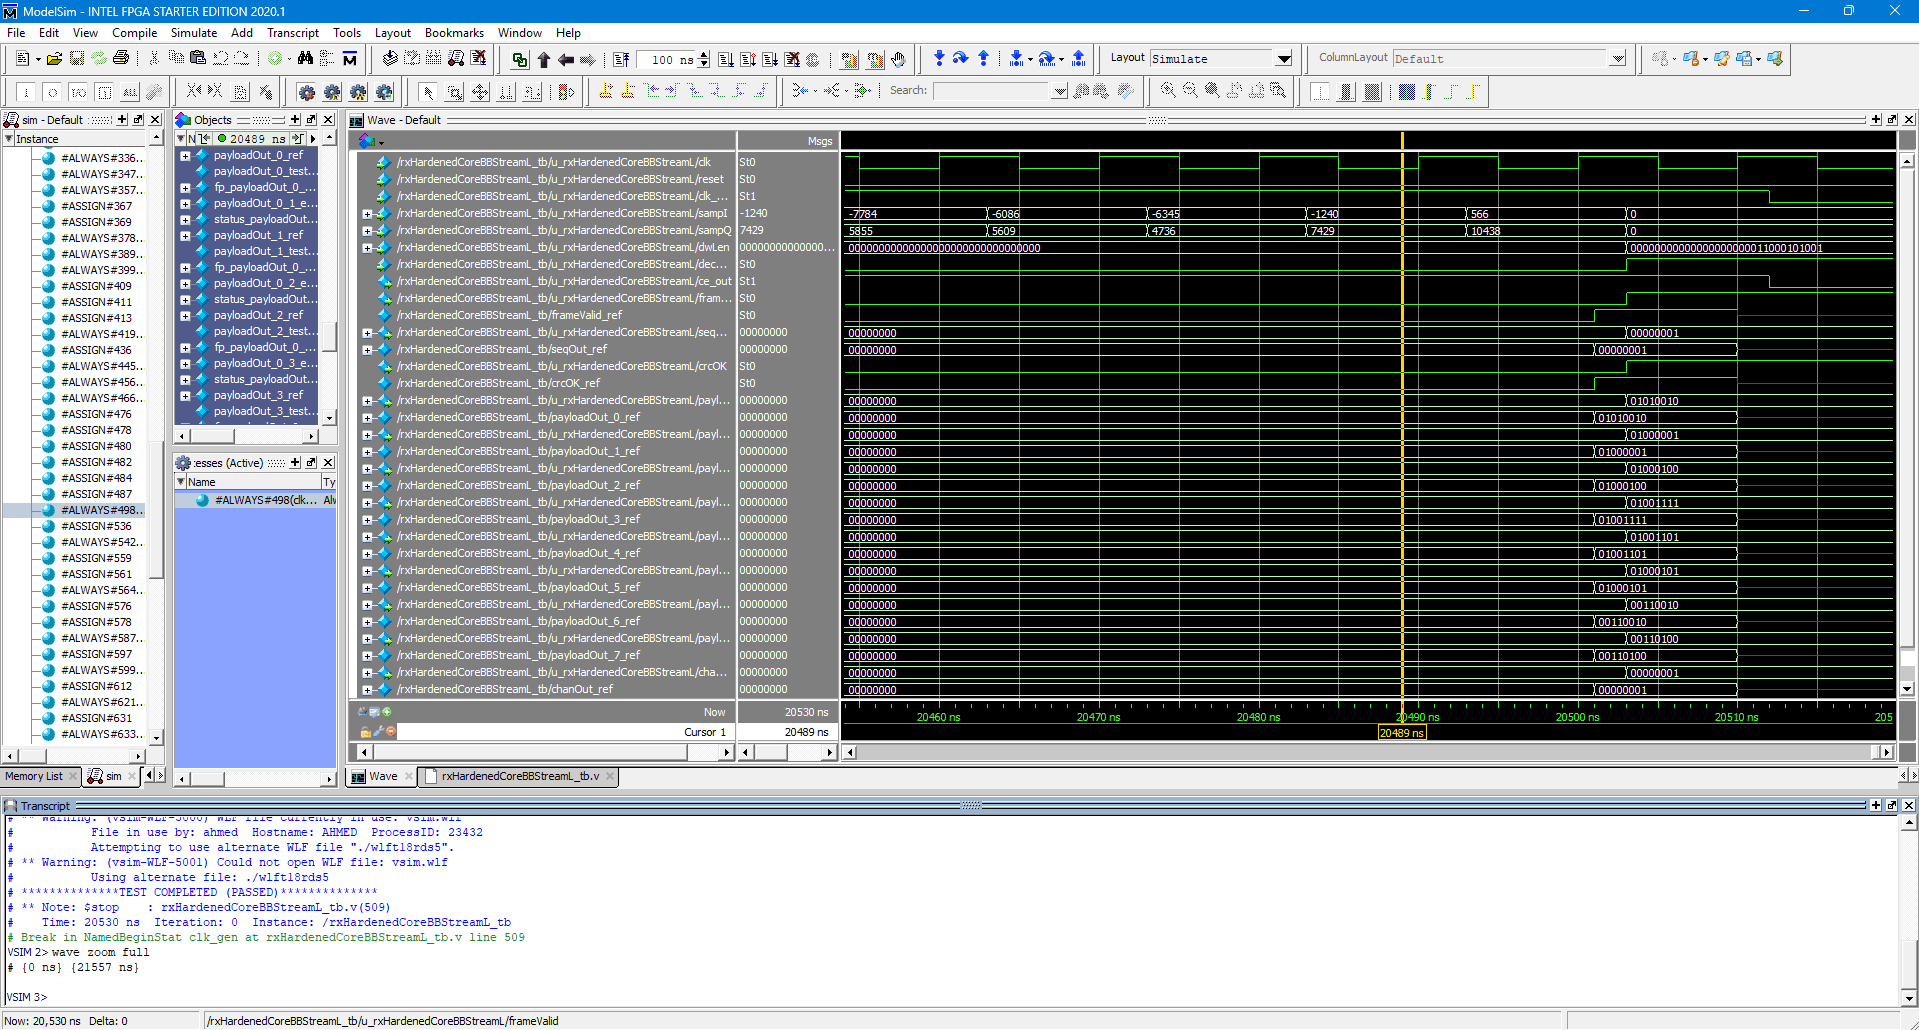
Task: Click the Name column header in Processes panel
Action: click(248, 482)
